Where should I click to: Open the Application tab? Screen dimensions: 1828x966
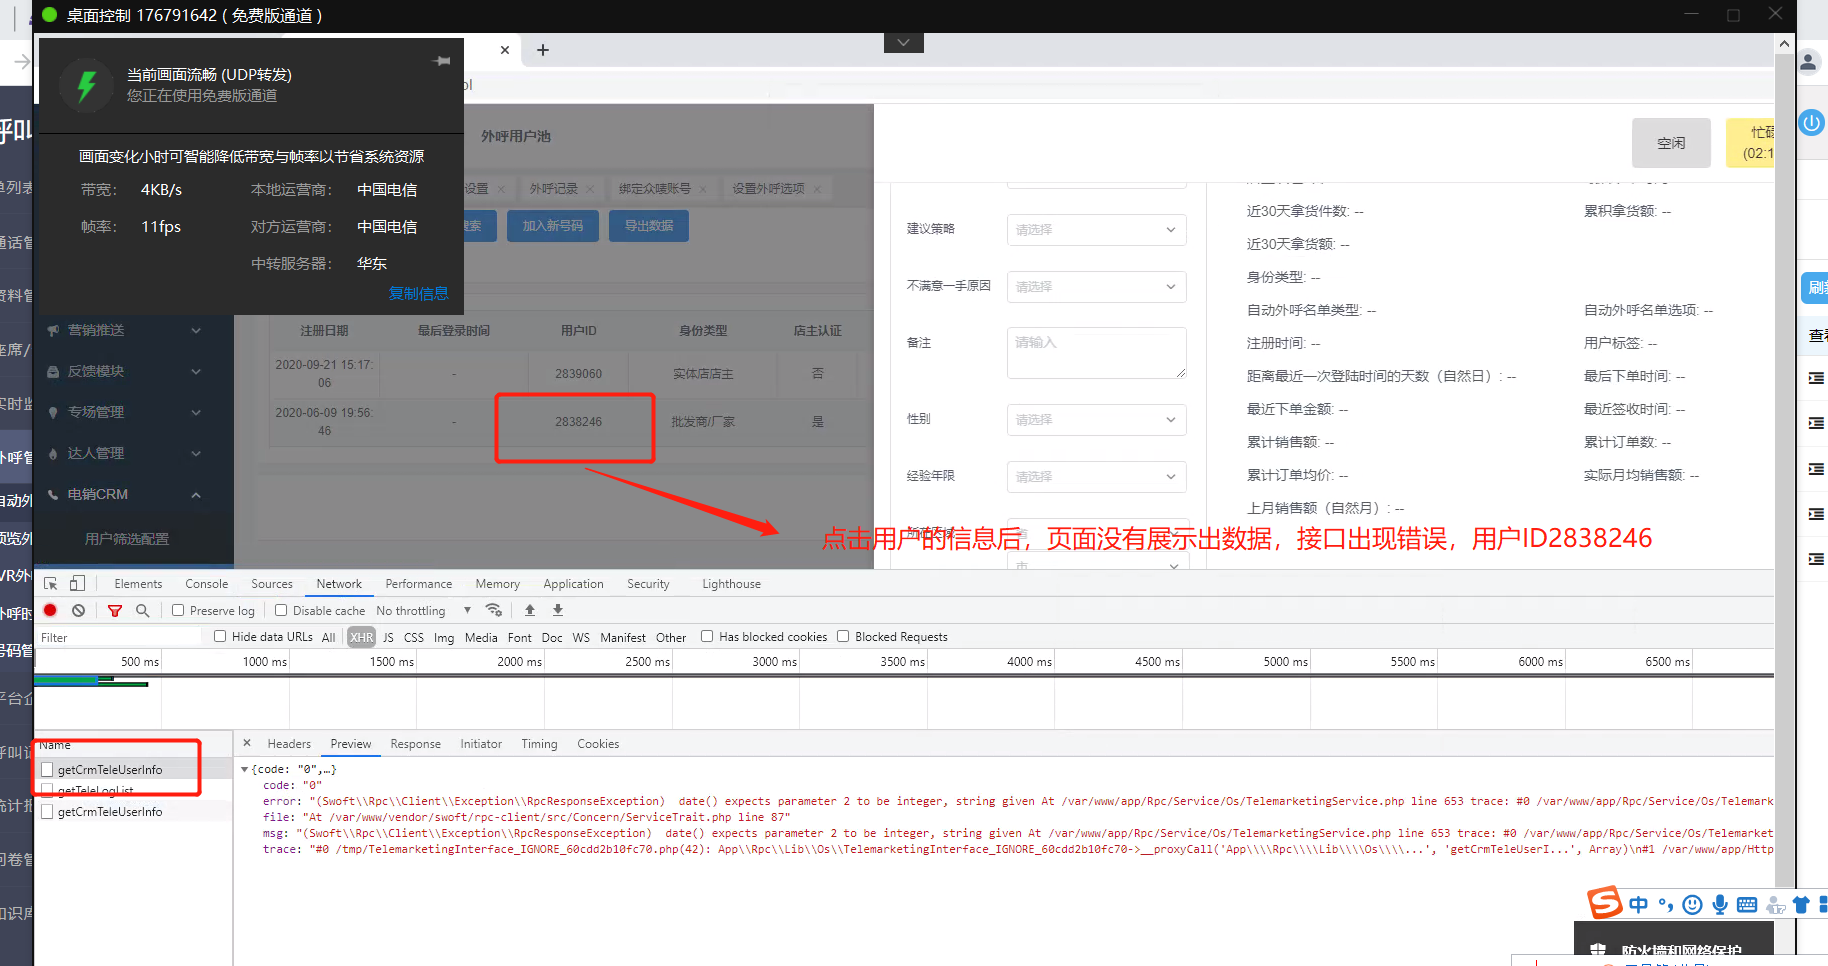pyautogui.click(x=573, y=584)
